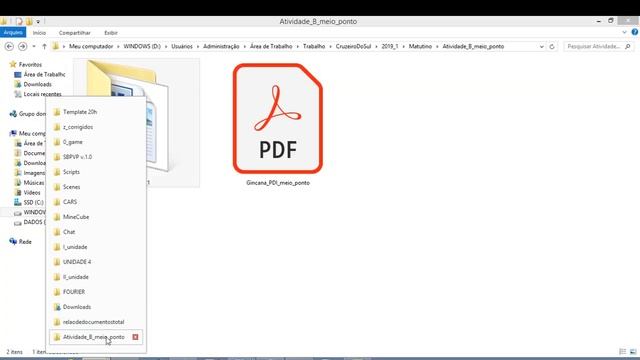Open the Help question mark icon

(635, 32)
